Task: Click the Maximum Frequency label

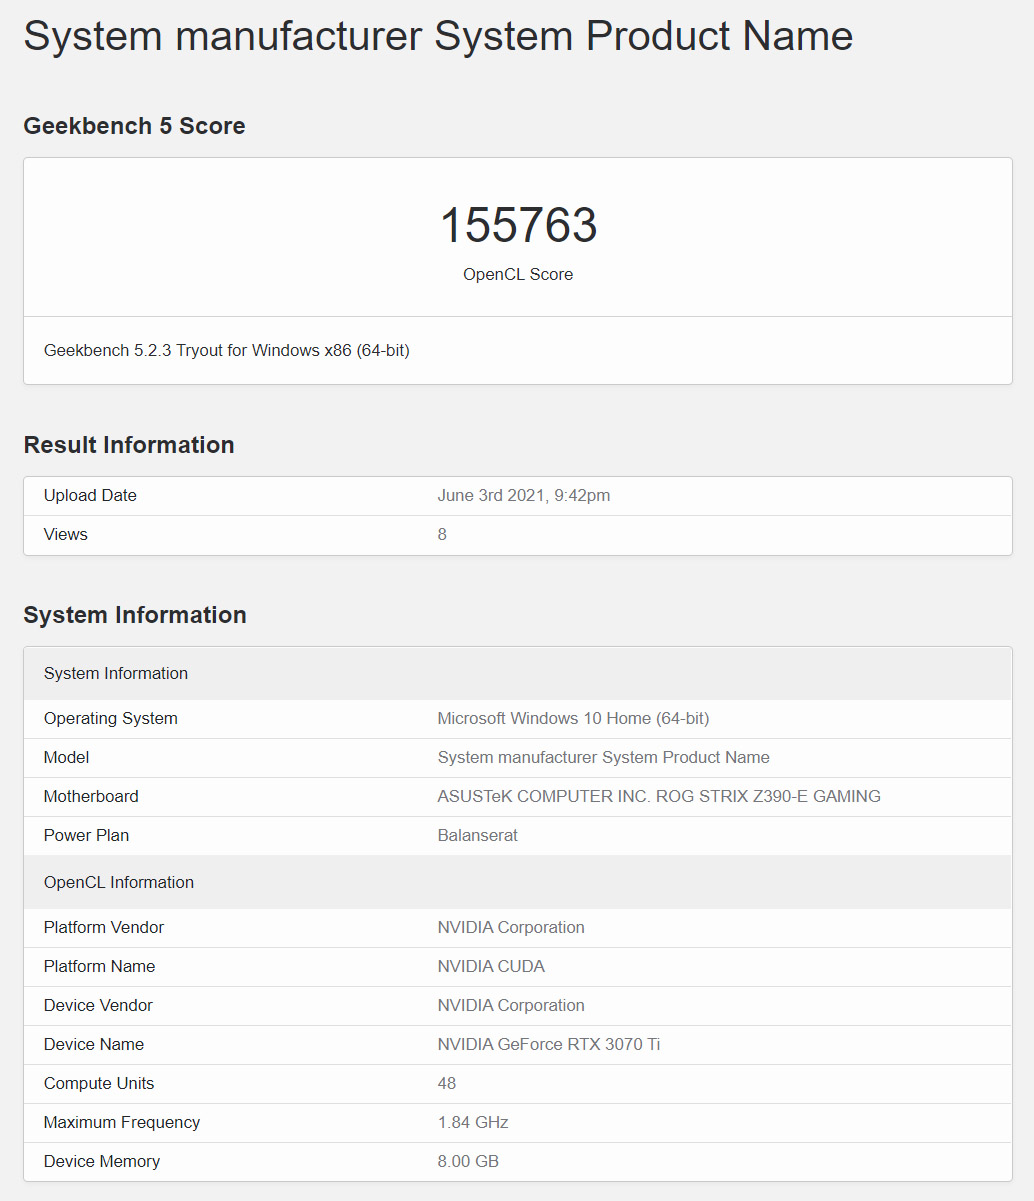Action: click(122, 1122)
